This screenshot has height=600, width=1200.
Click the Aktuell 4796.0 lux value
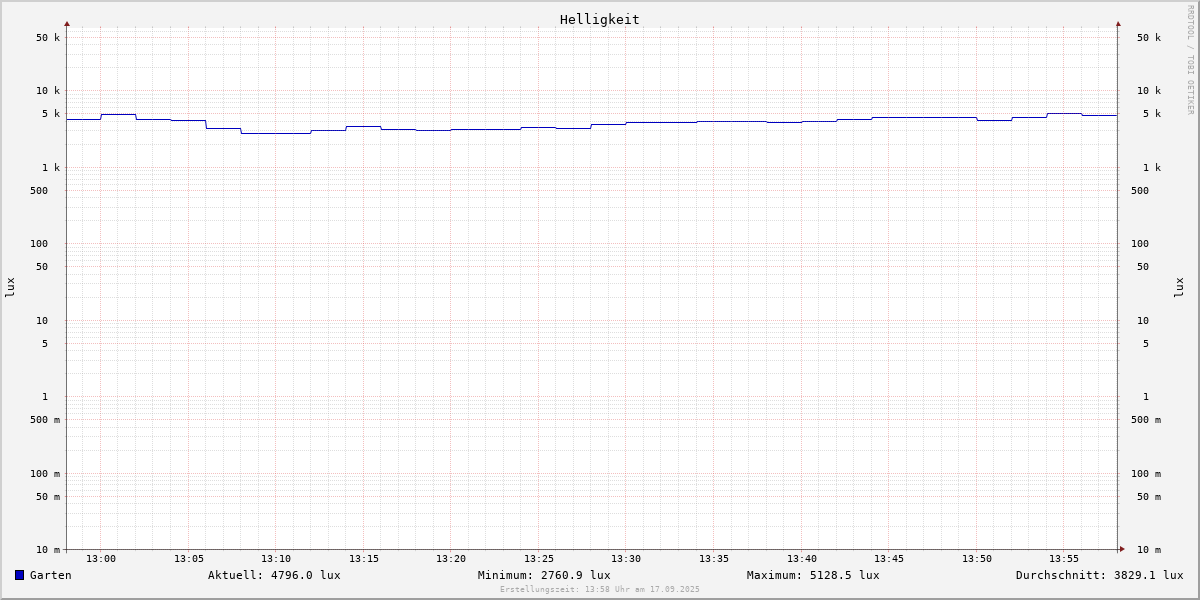274,575
